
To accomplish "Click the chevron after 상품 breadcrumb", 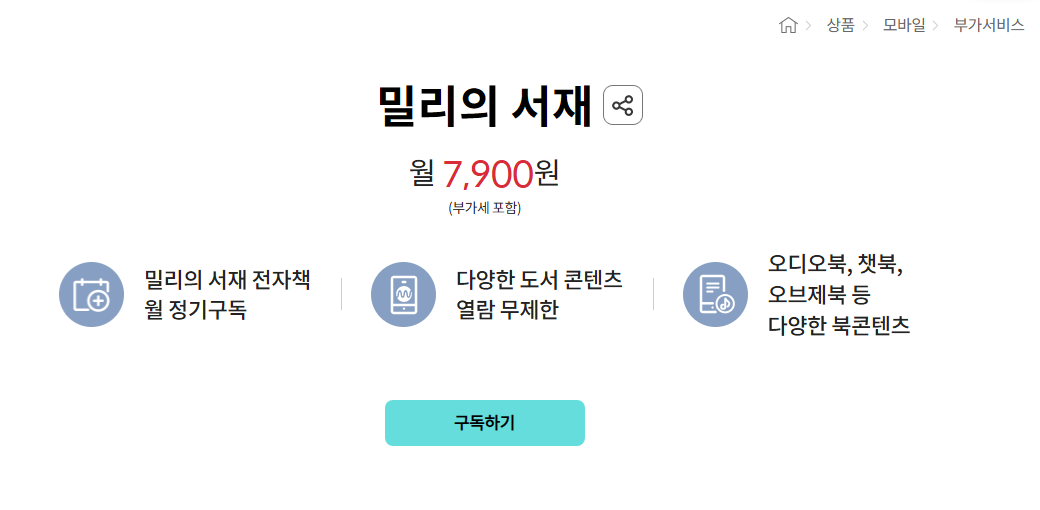I will (866, 26).
